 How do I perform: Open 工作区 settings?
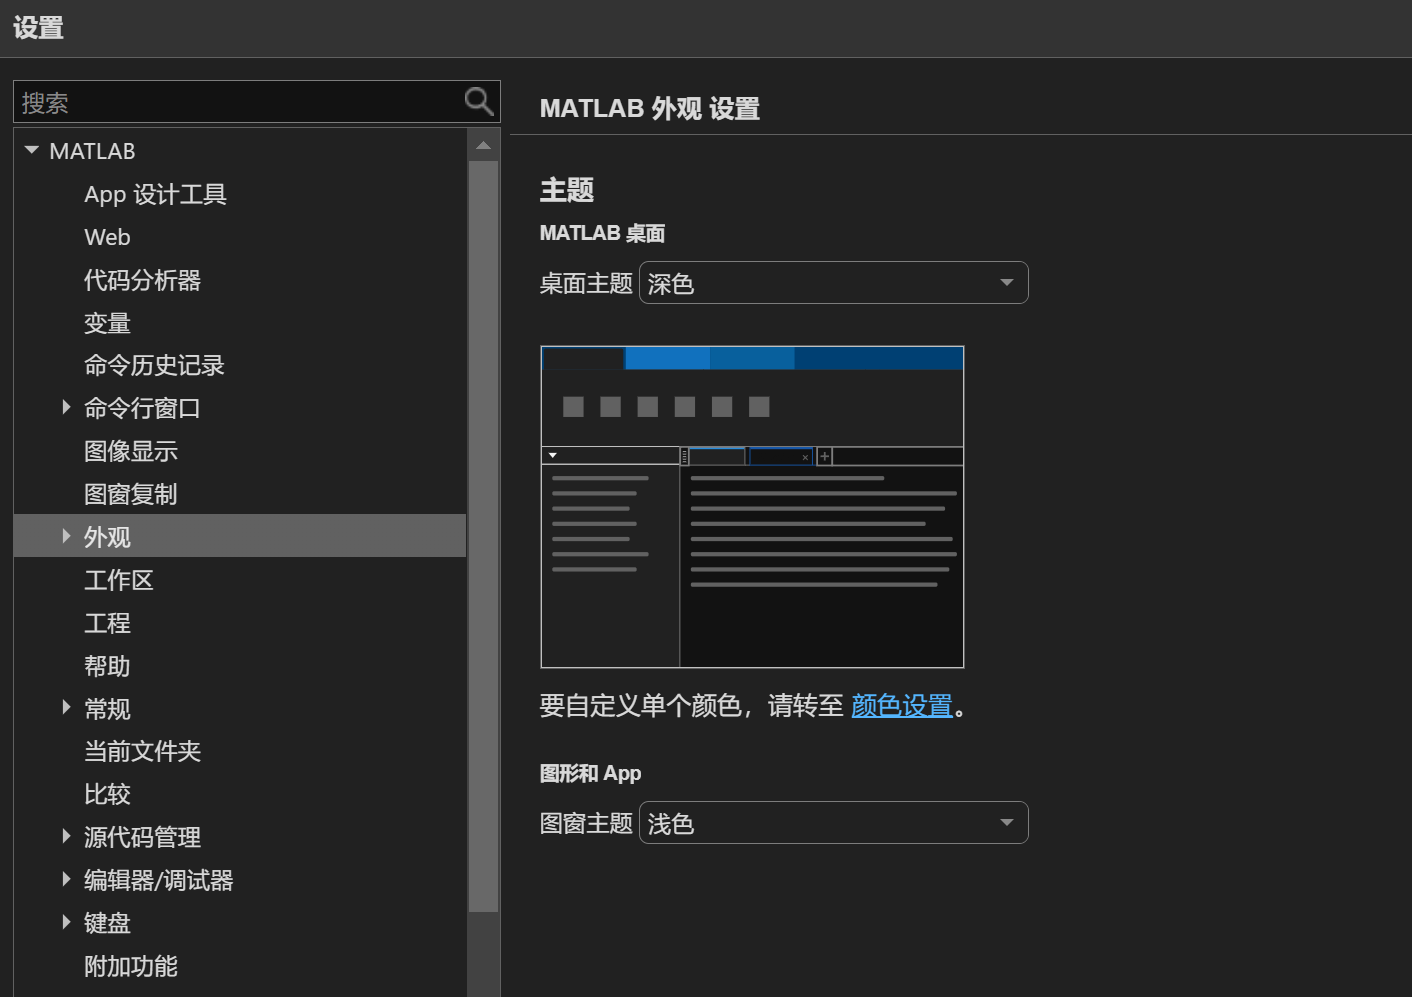(x=119, y=580)
